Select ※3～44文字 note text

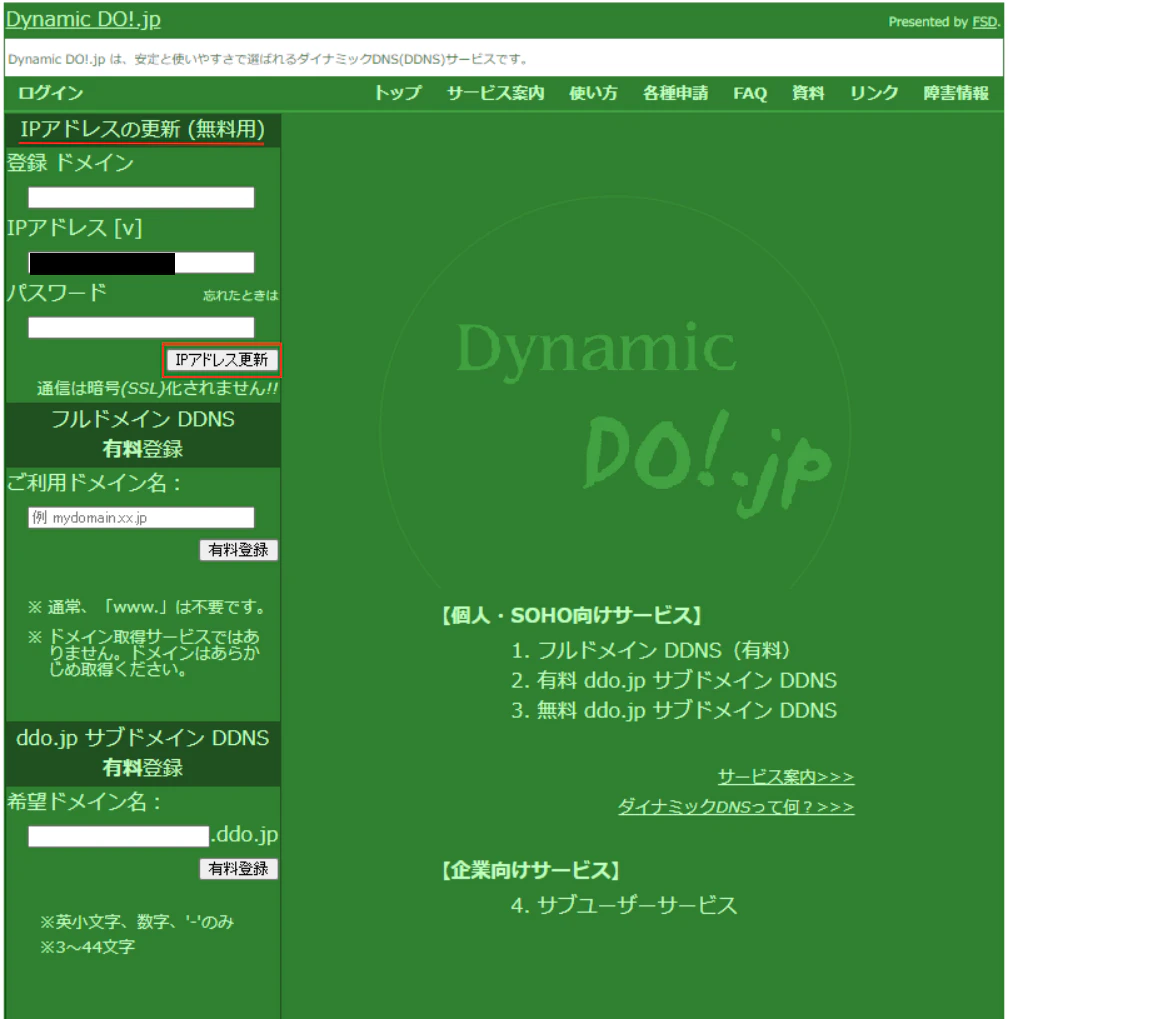tap(87, 947)
